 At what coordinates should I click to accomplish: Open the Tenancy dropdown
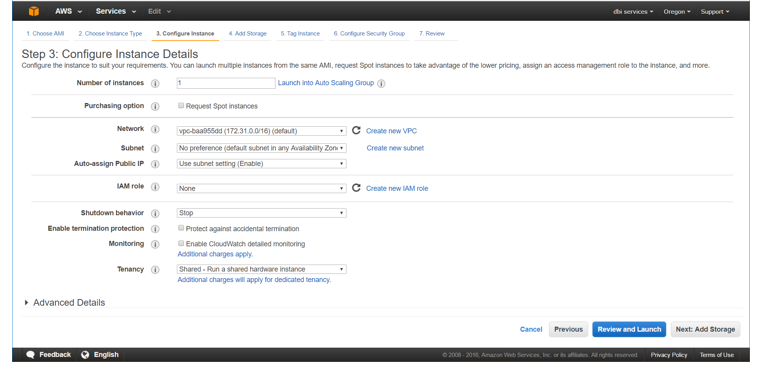point(261,269)
